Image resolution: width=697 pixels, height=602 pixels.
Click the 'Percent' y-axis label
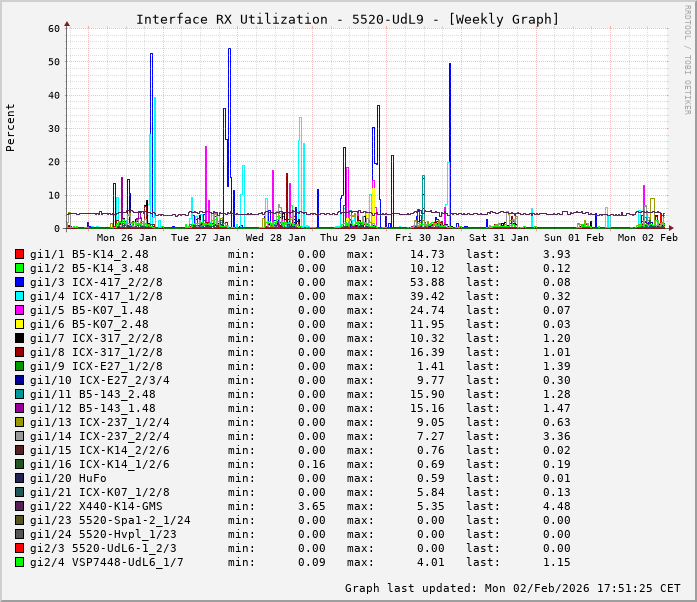click(10, 128)
